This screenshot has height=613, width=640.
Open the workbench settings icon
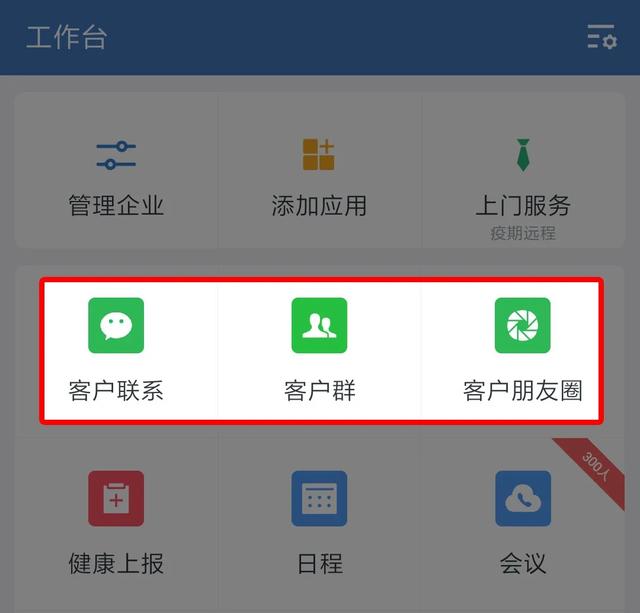click(x=602, y=37)
